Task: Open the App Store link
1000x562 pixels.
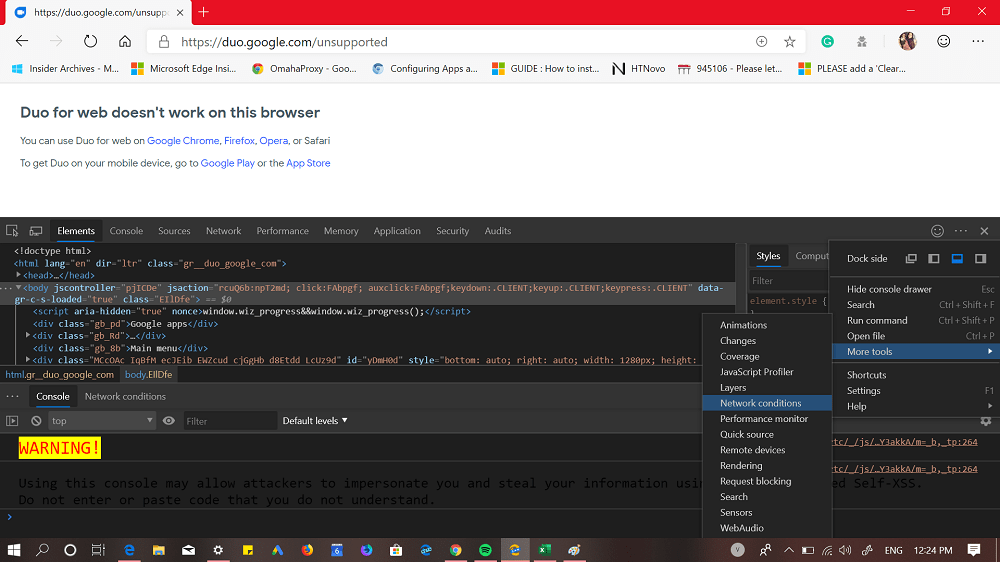Action: [308, 163]
